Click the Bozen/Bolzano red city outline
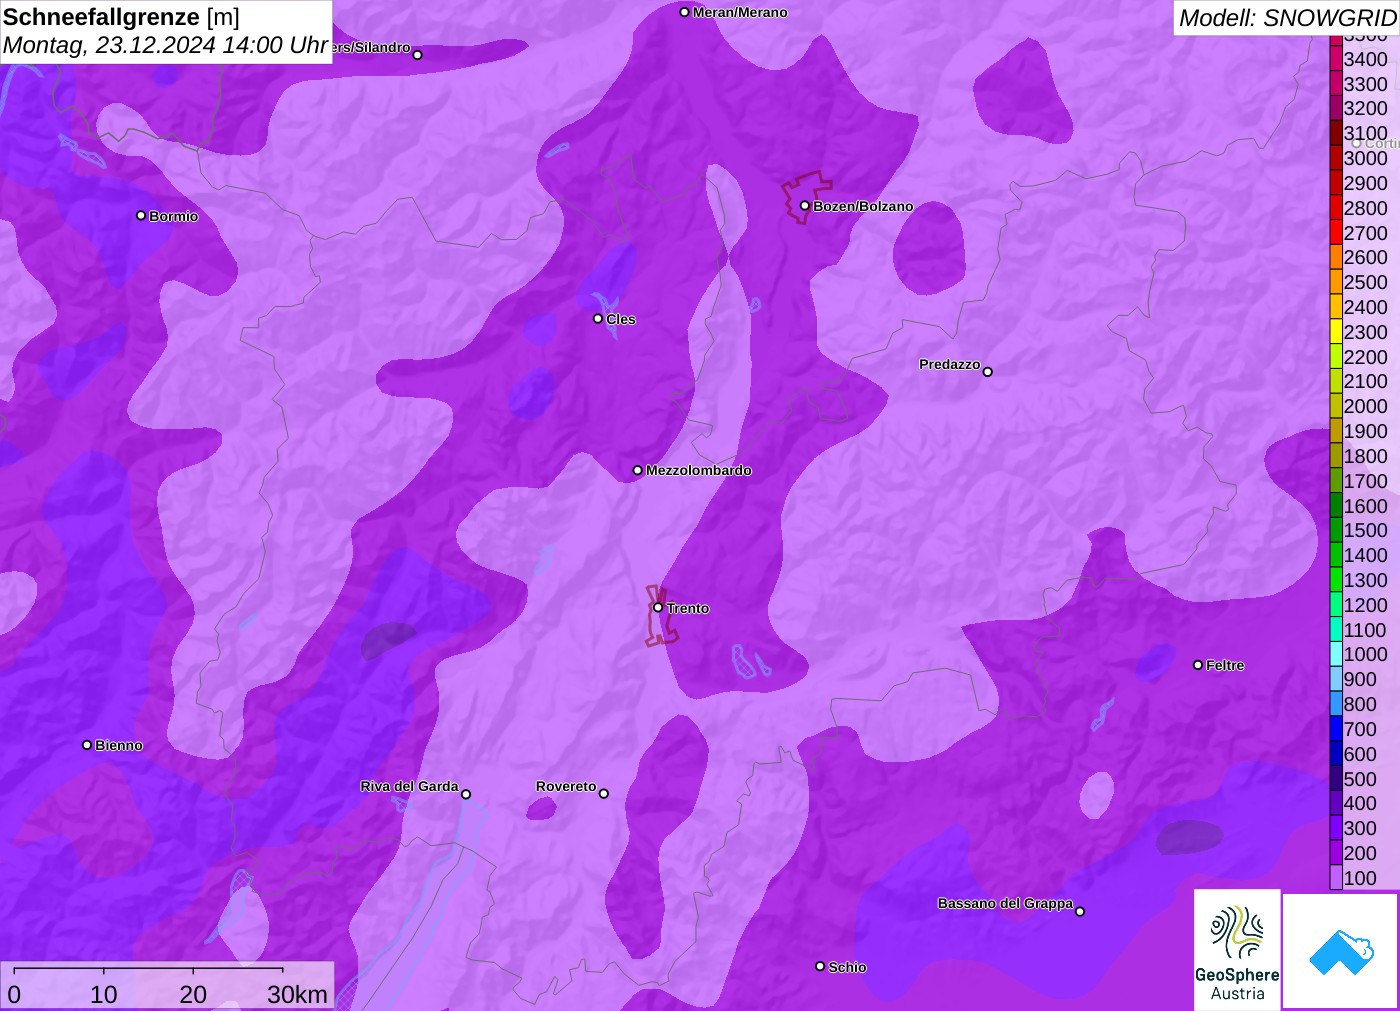Viewport: 1400px width, 1011px height. click(807, 197)
